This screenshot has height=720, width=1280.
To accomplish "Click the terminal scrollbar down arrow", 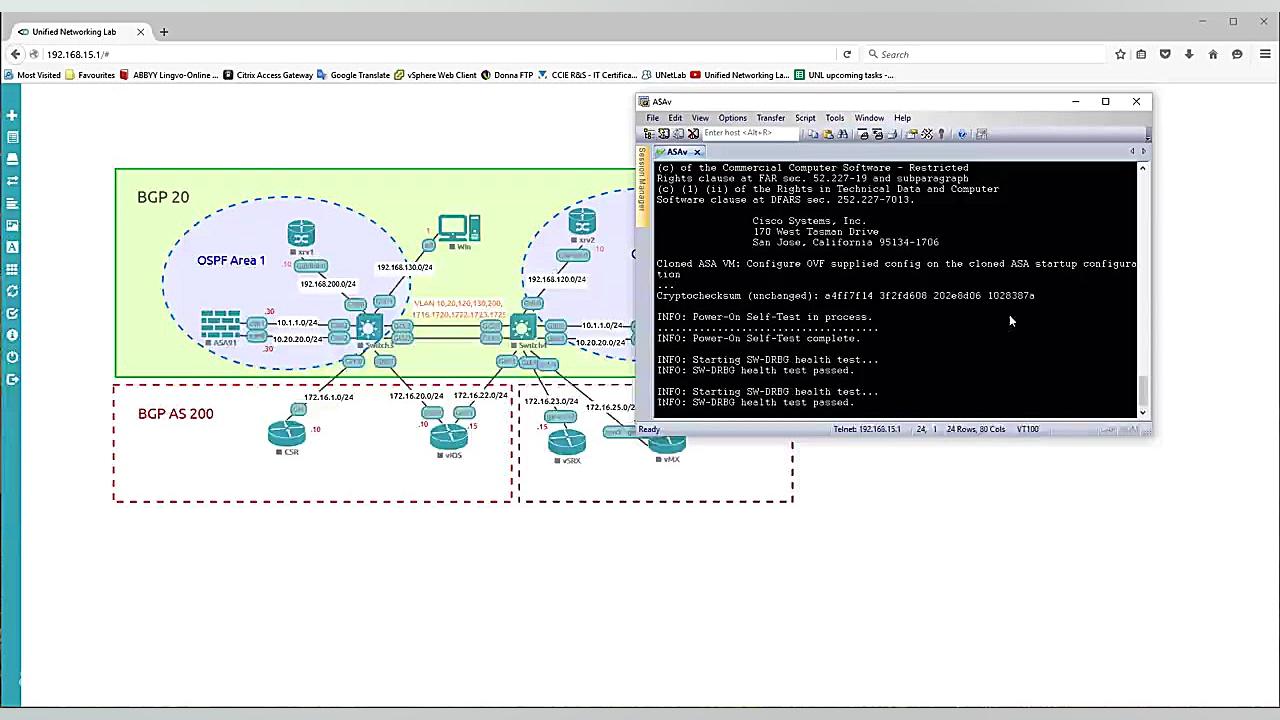I will [x=1143, y=412].
